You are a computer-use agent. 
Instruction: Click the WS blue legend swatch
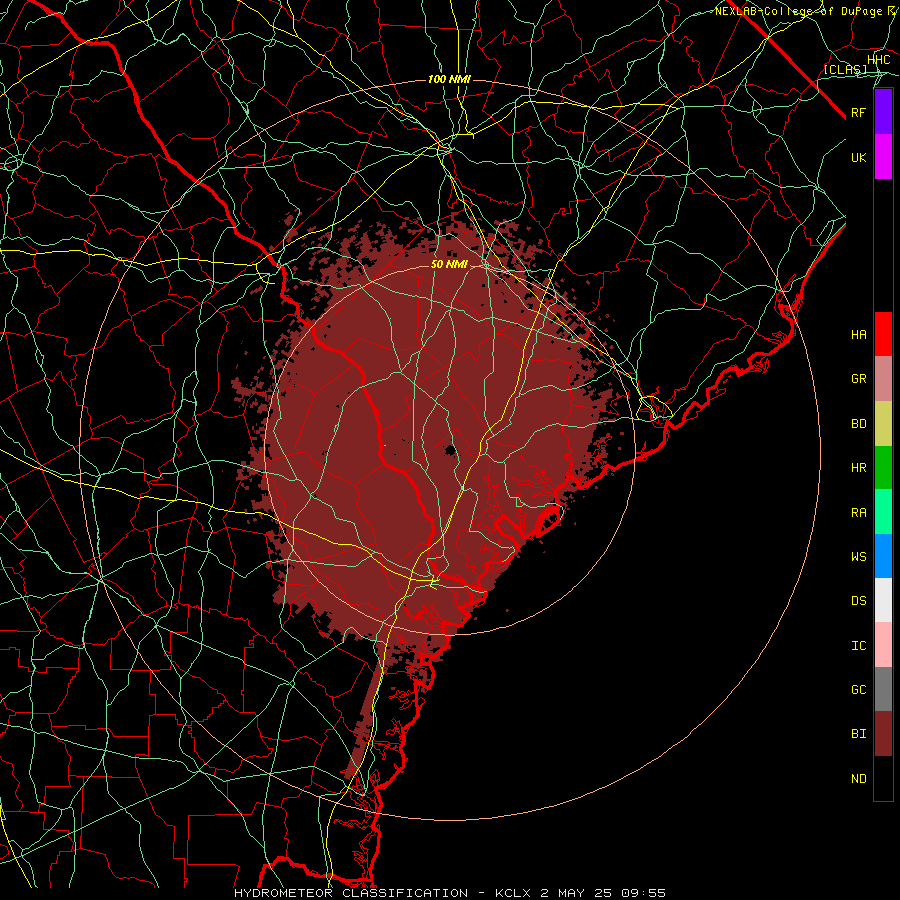[883, 556]
